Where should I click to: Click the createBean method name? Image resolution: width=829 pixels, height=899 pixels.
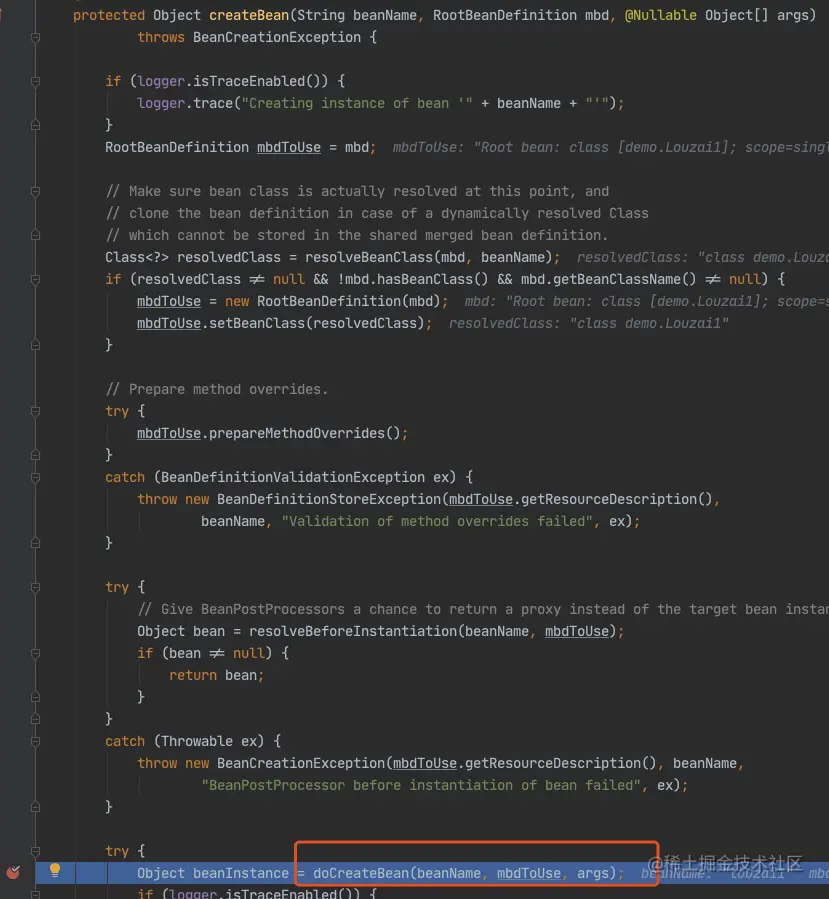click(249, 15)
